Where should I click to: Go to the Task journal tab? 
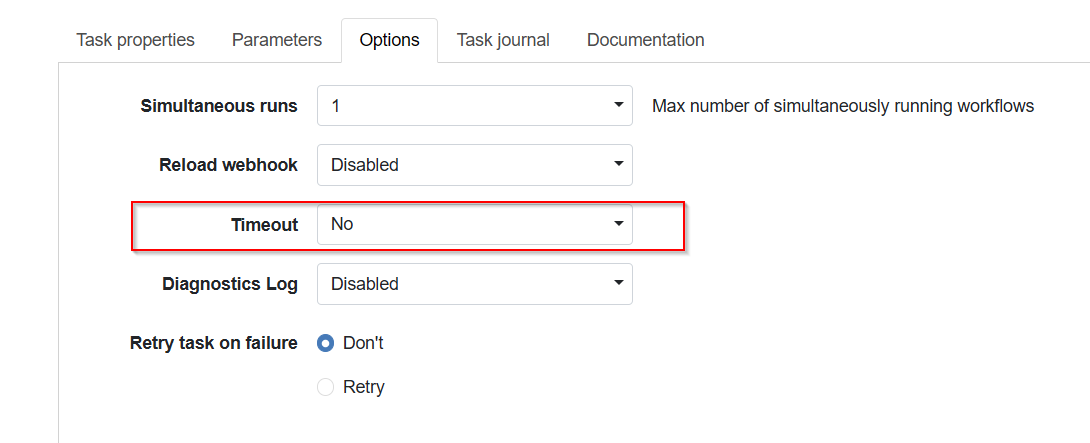coord(503,40)
